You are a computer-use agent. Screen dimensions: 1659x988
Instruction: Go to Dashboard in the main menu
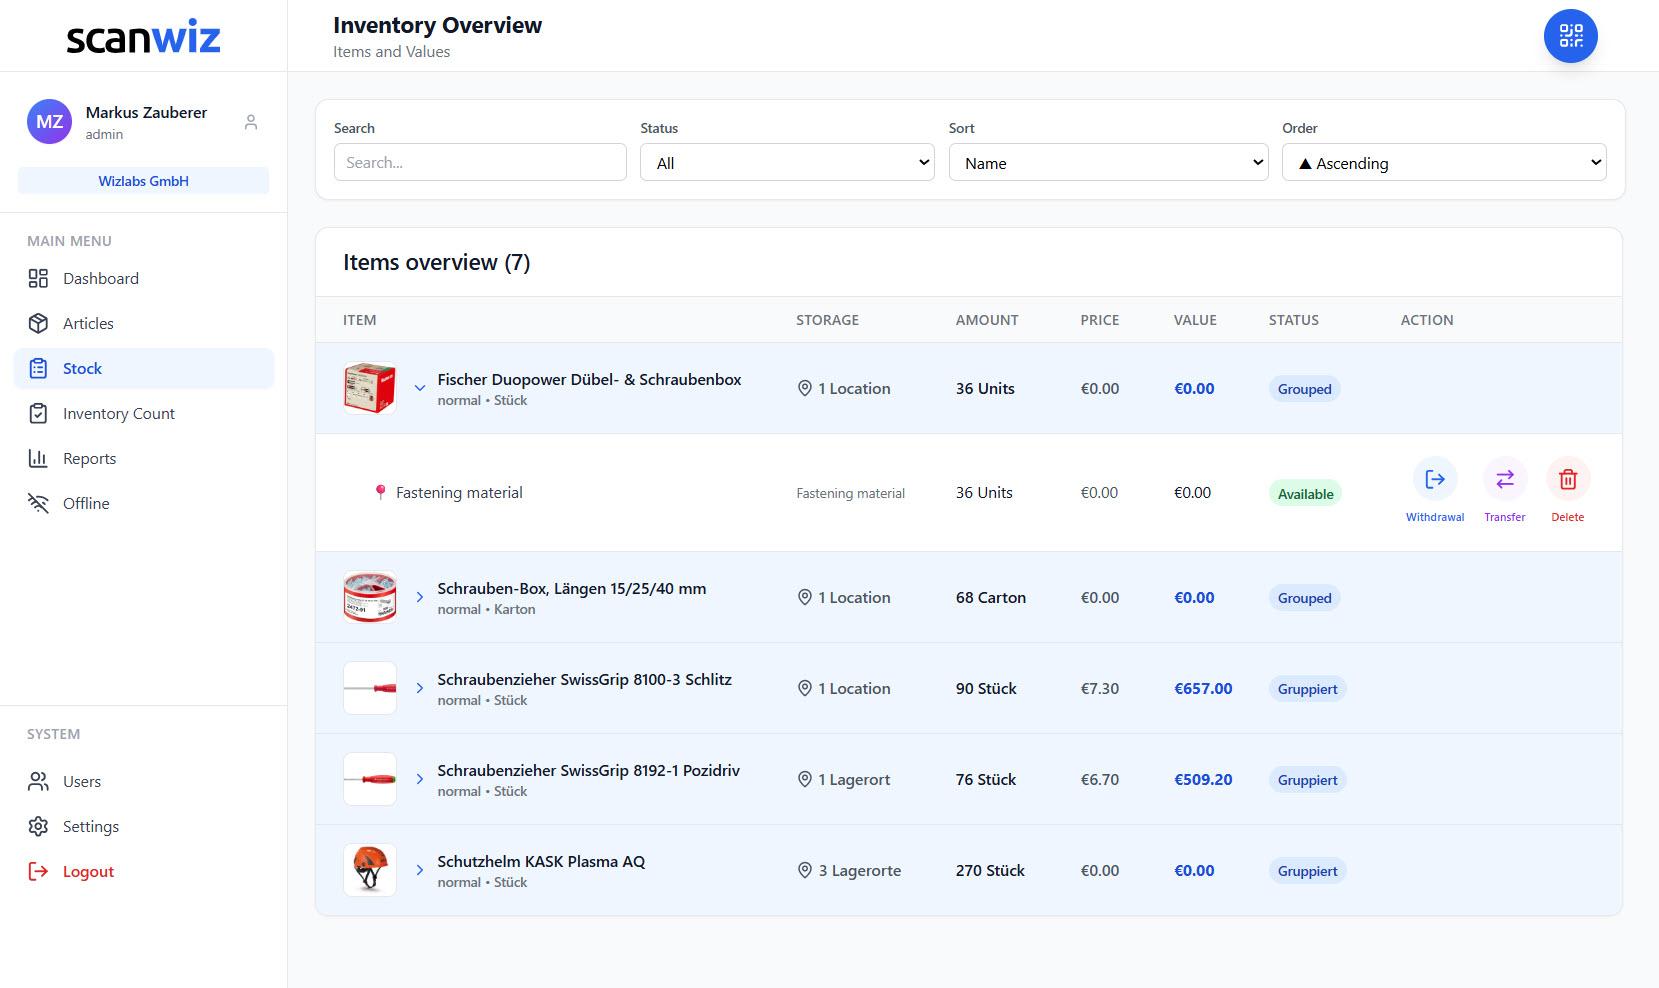pos(100,279)
